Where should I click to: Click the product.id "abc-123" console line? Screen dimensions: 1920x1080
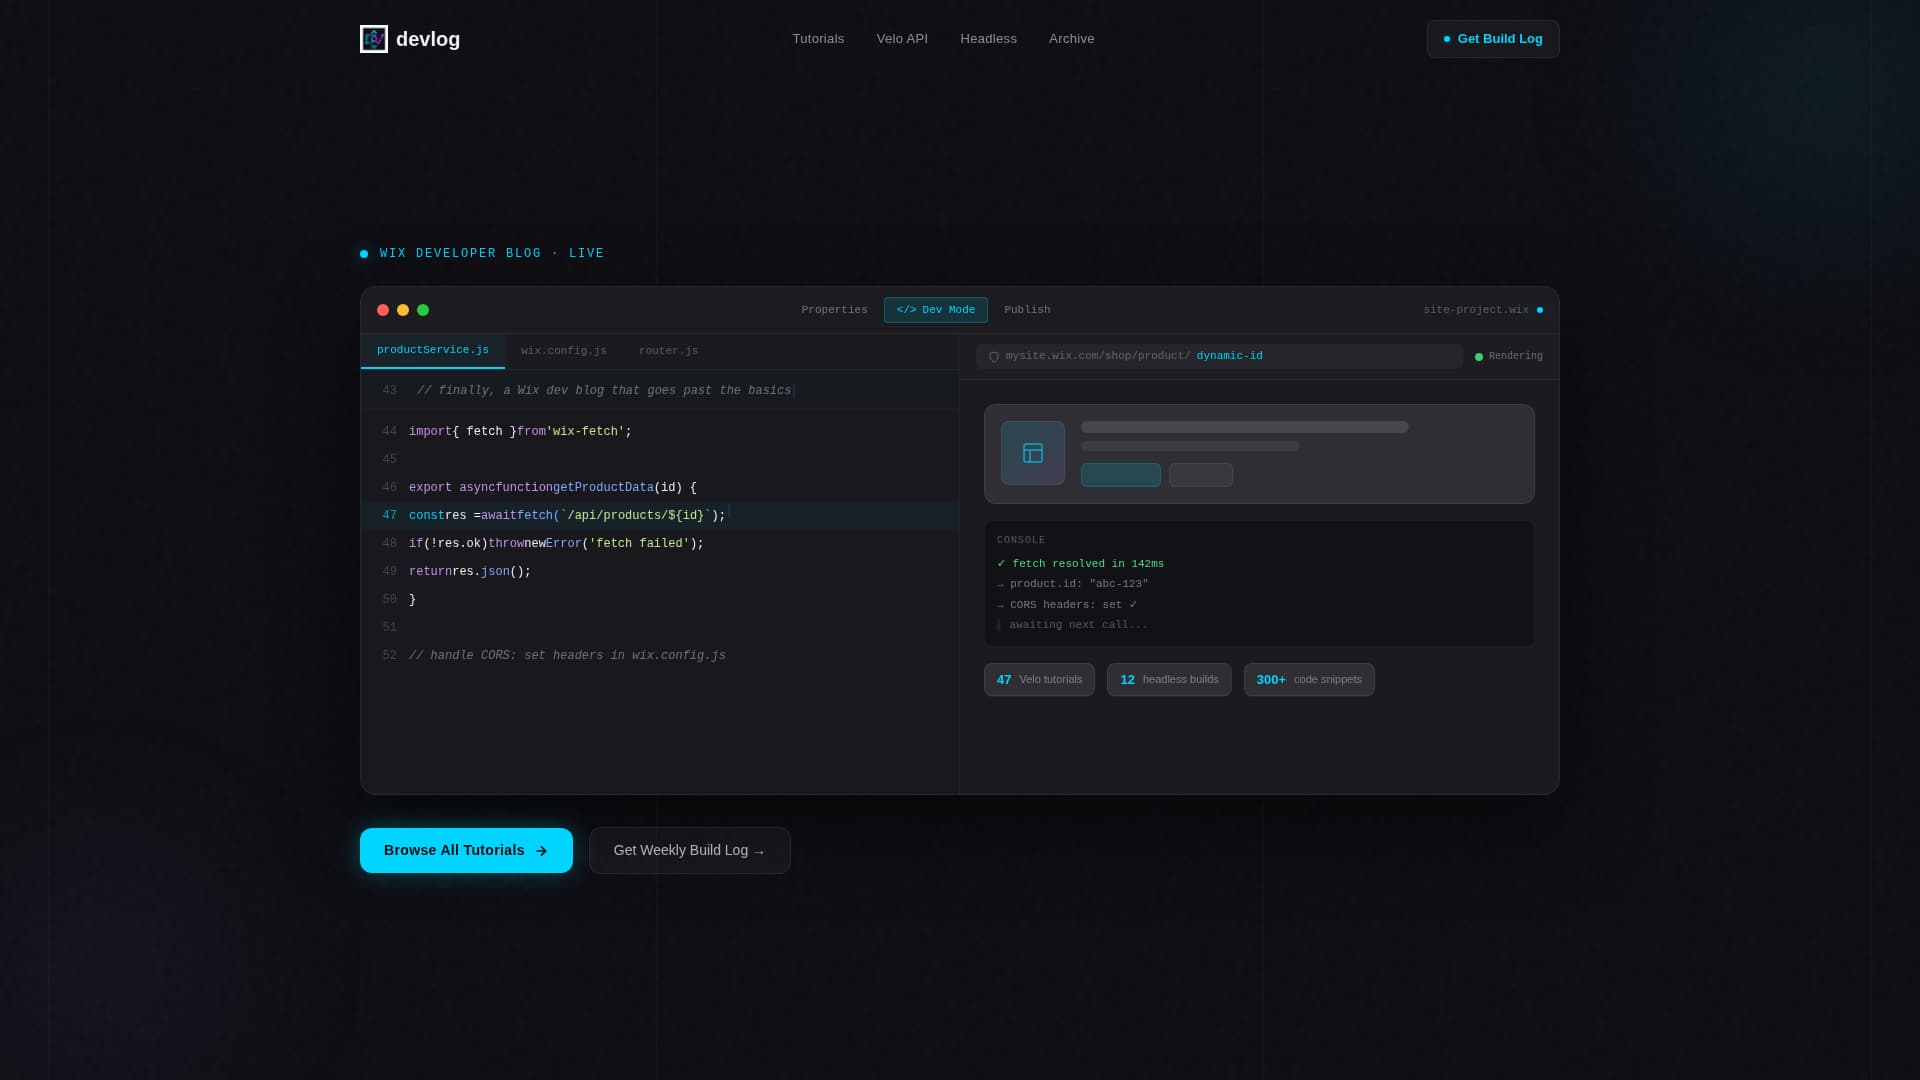point(1073,584)
